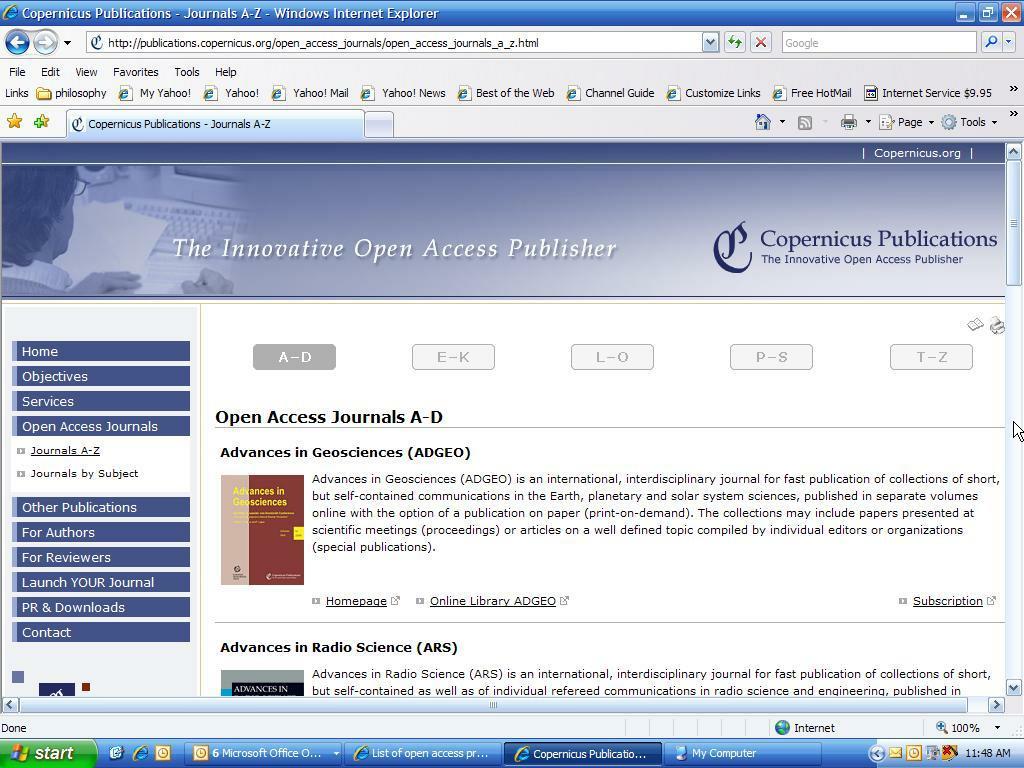Select the T–Z journals button

click(931, 357)
